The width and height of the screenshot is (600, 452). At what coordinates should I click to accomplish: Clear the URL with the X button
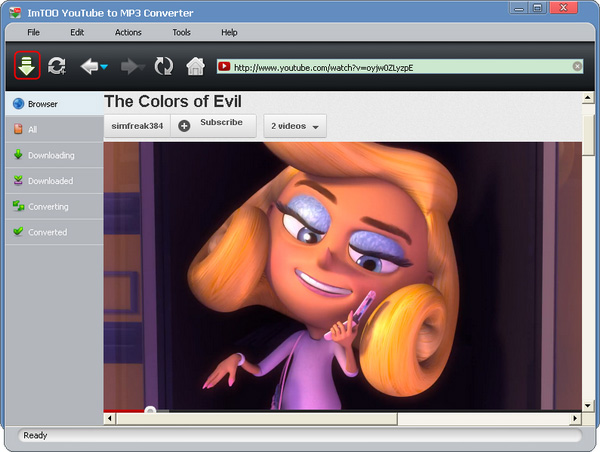577,67
